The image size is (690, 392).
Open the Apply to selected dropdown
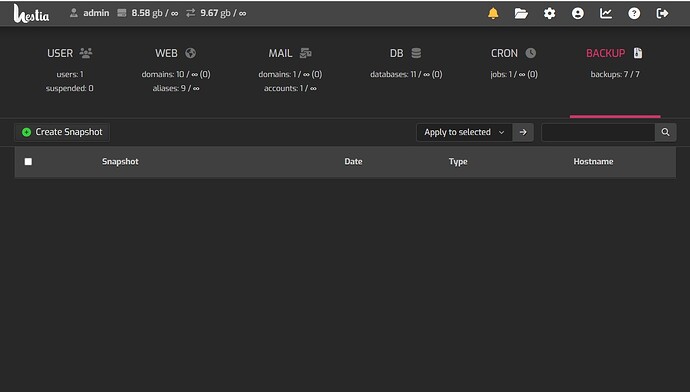(x=464, y=132)
